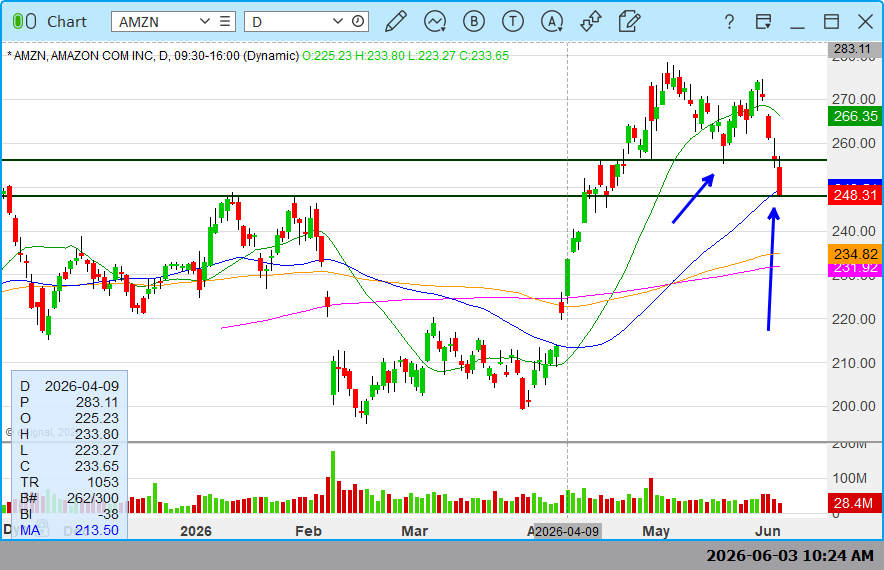This screenshot has width=884, height=570.
Task: Click the window link indicator icon beside Chart
Action: [24, 21]
